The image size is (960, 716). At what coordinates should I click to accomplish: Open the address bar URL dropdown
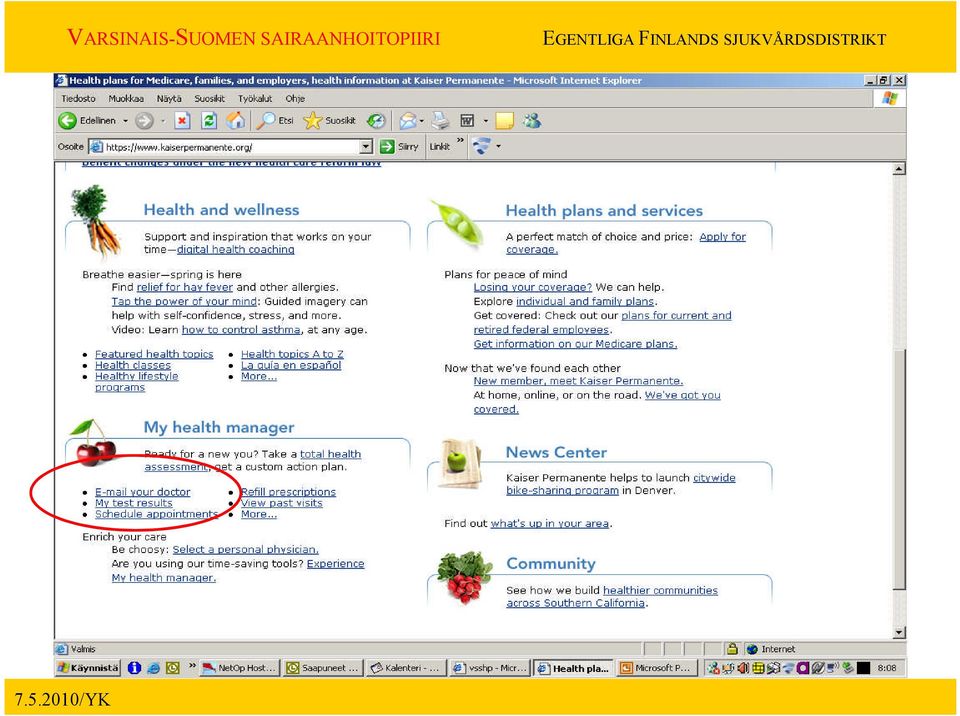point(366,147)
